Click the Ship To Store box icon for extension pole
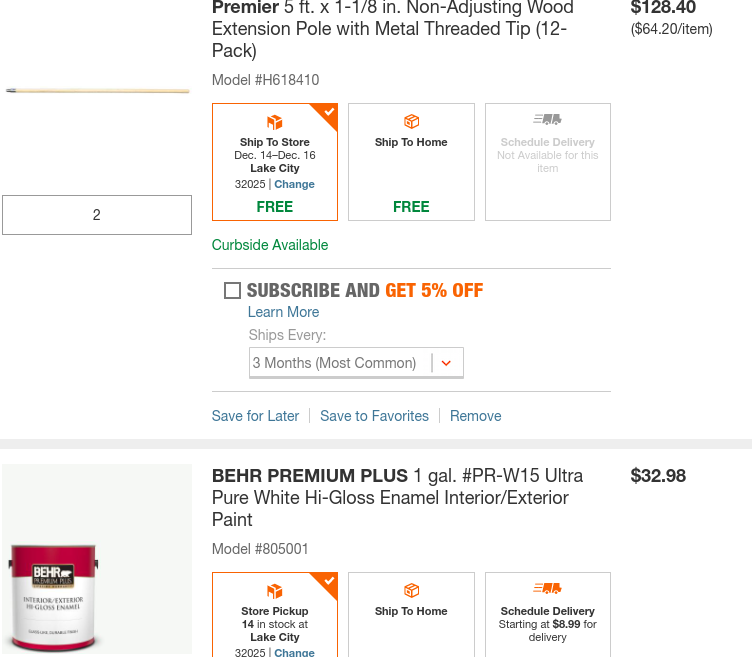Screen dimensions: 752x657 click(x=275, y=122)
